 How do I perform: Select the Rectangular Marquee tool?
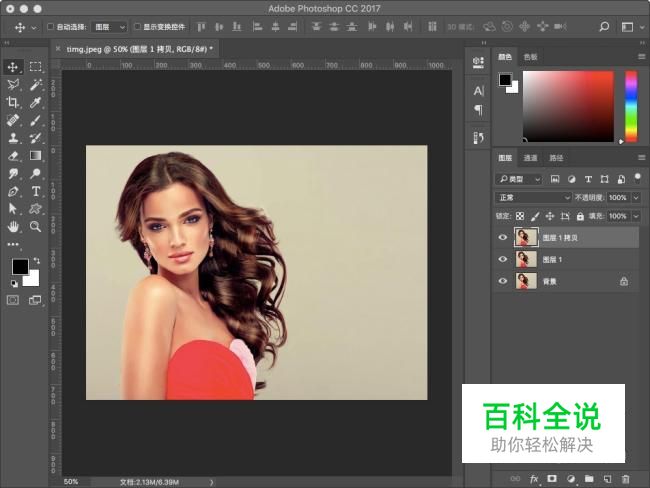35,66
